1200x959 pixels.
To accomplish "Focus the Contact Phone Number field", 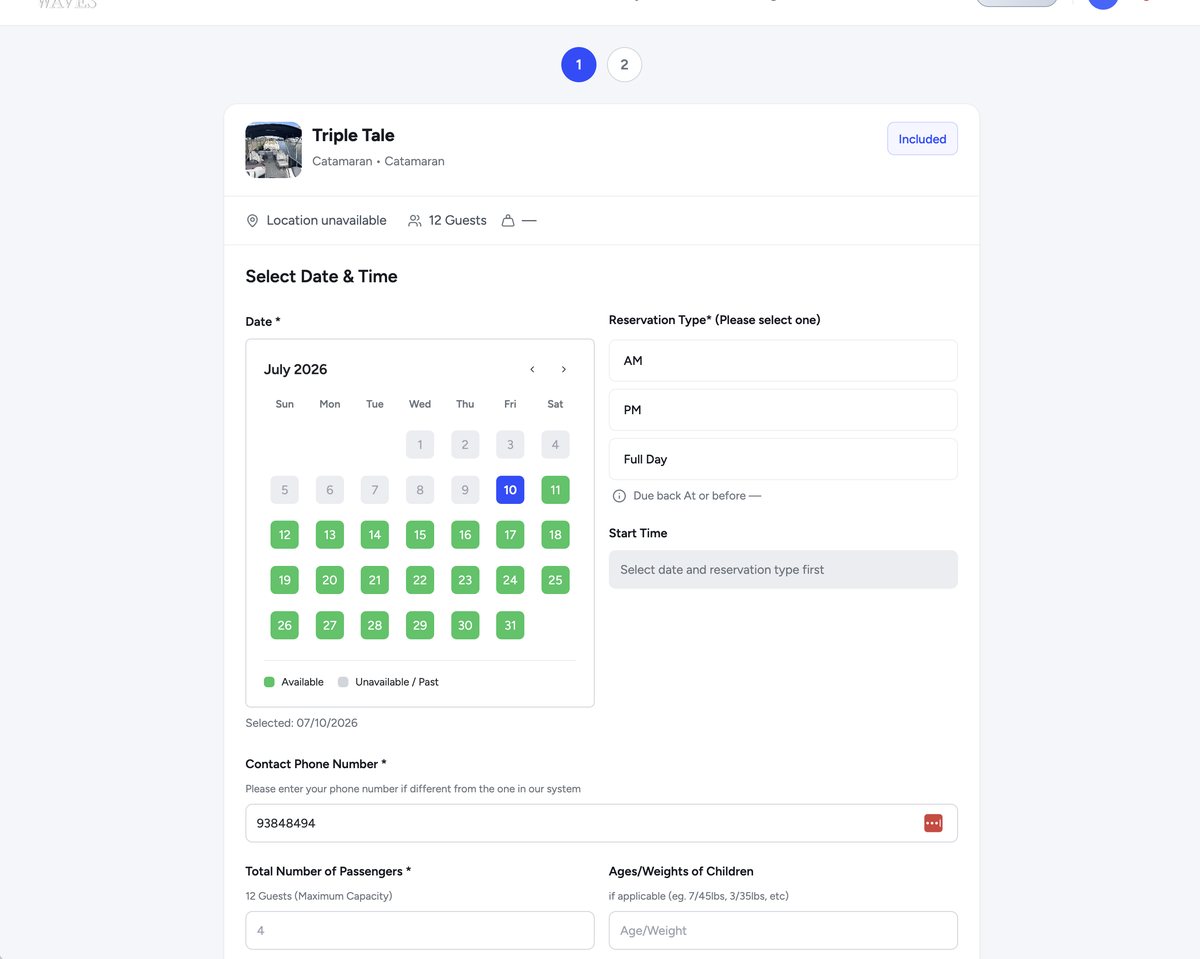I will click(x=601, y=823).
